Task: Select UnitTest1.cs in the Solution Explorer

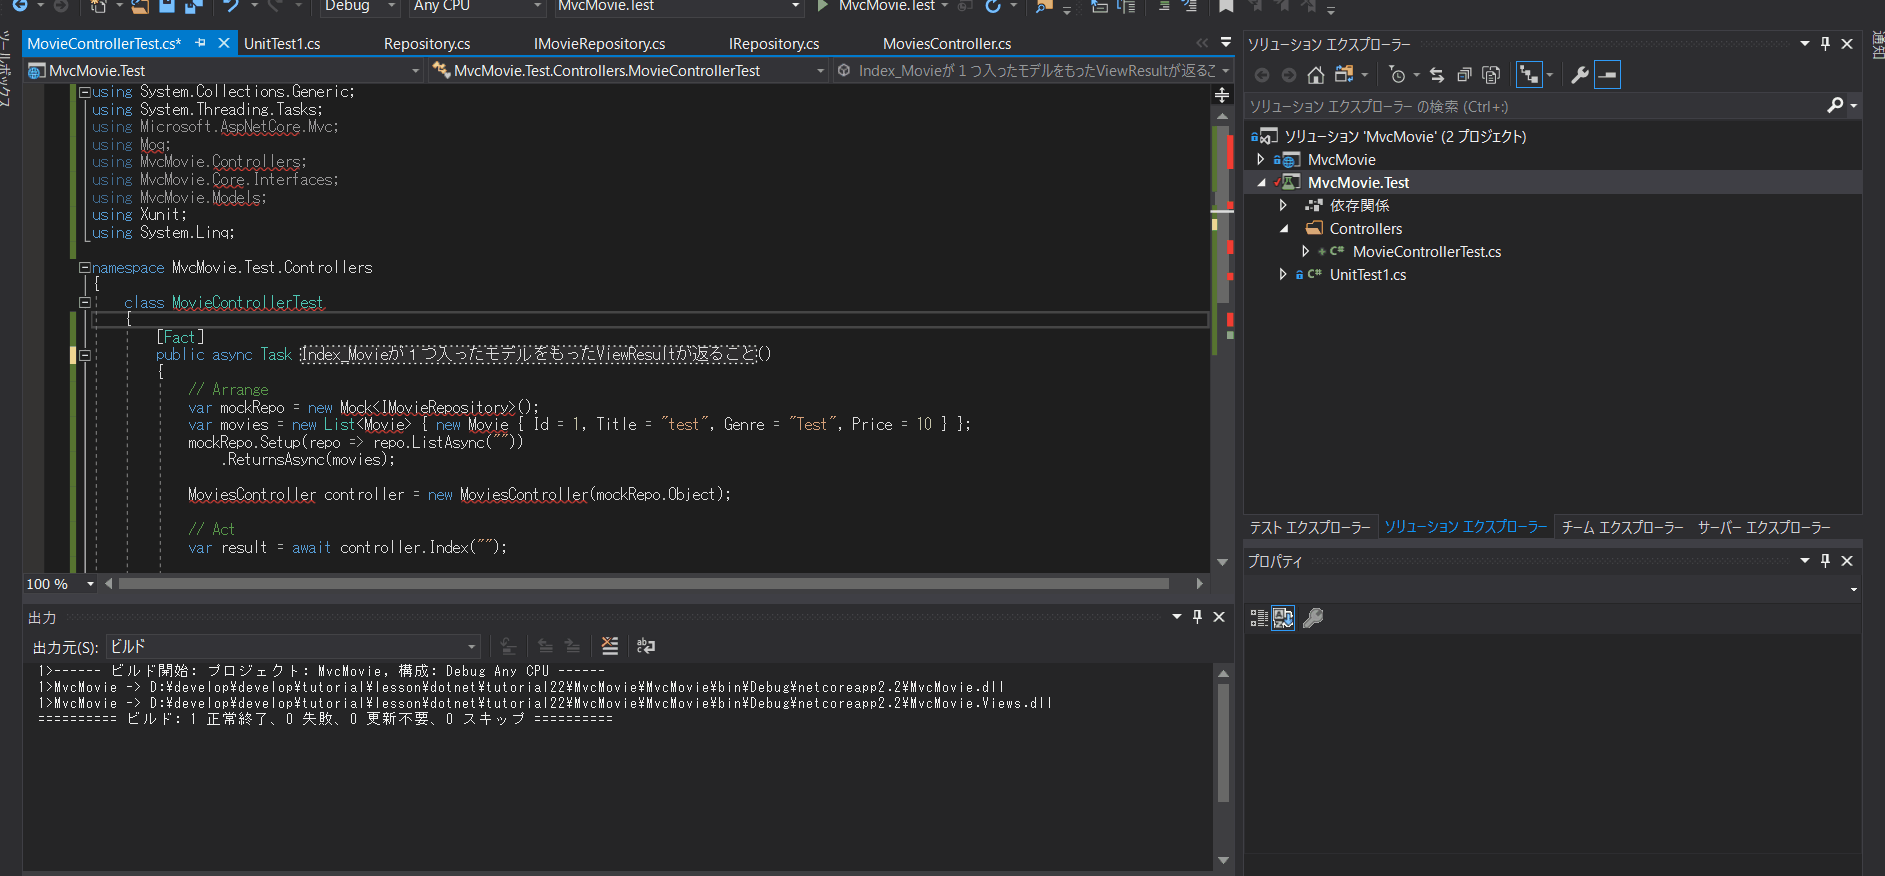Action: point(1367,275)
